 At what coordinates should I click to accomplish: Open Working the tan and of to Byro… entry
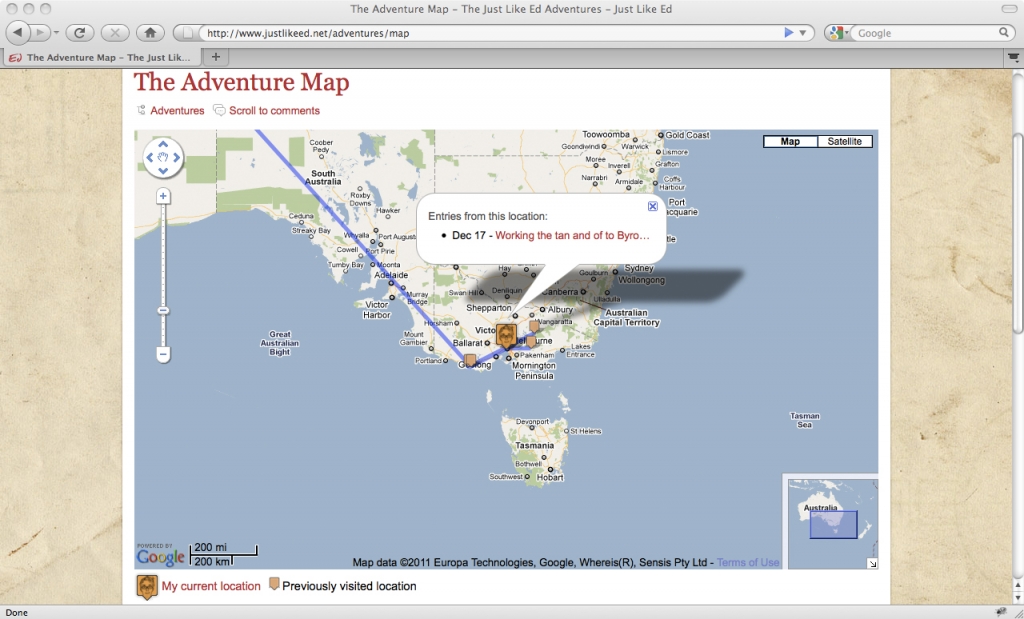click(572, 235)
